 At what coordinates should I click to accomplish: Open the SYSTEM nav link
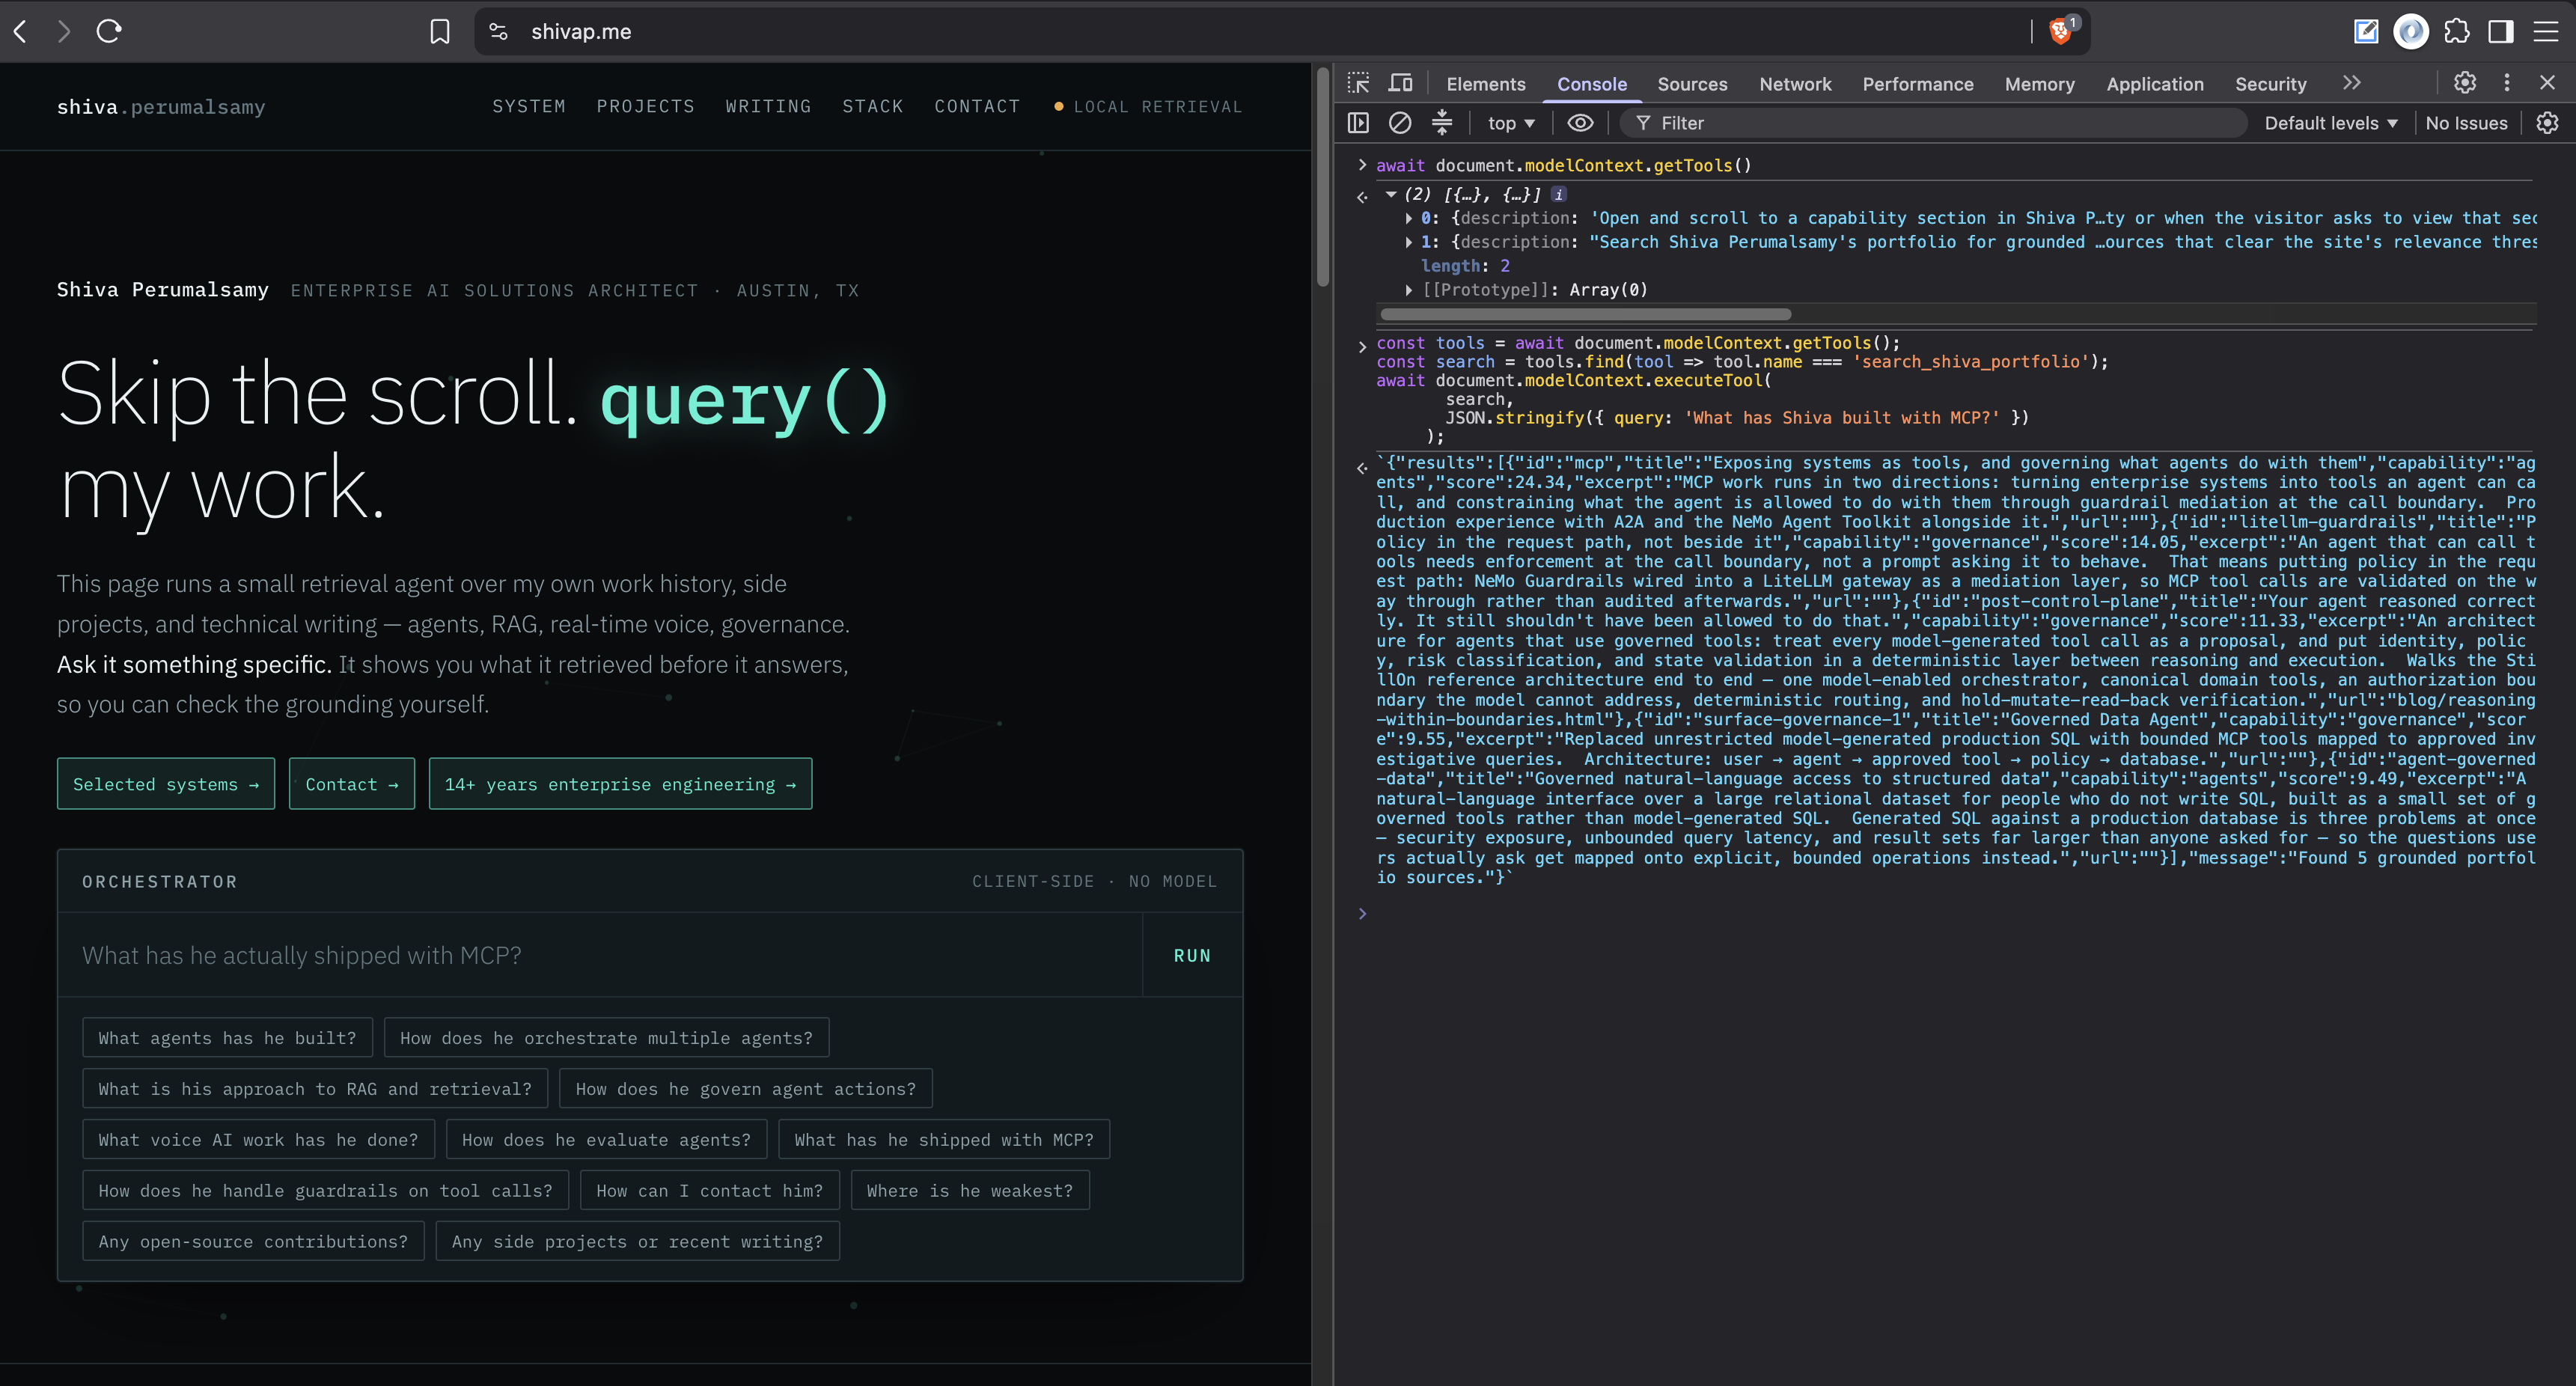click(529, 106)
